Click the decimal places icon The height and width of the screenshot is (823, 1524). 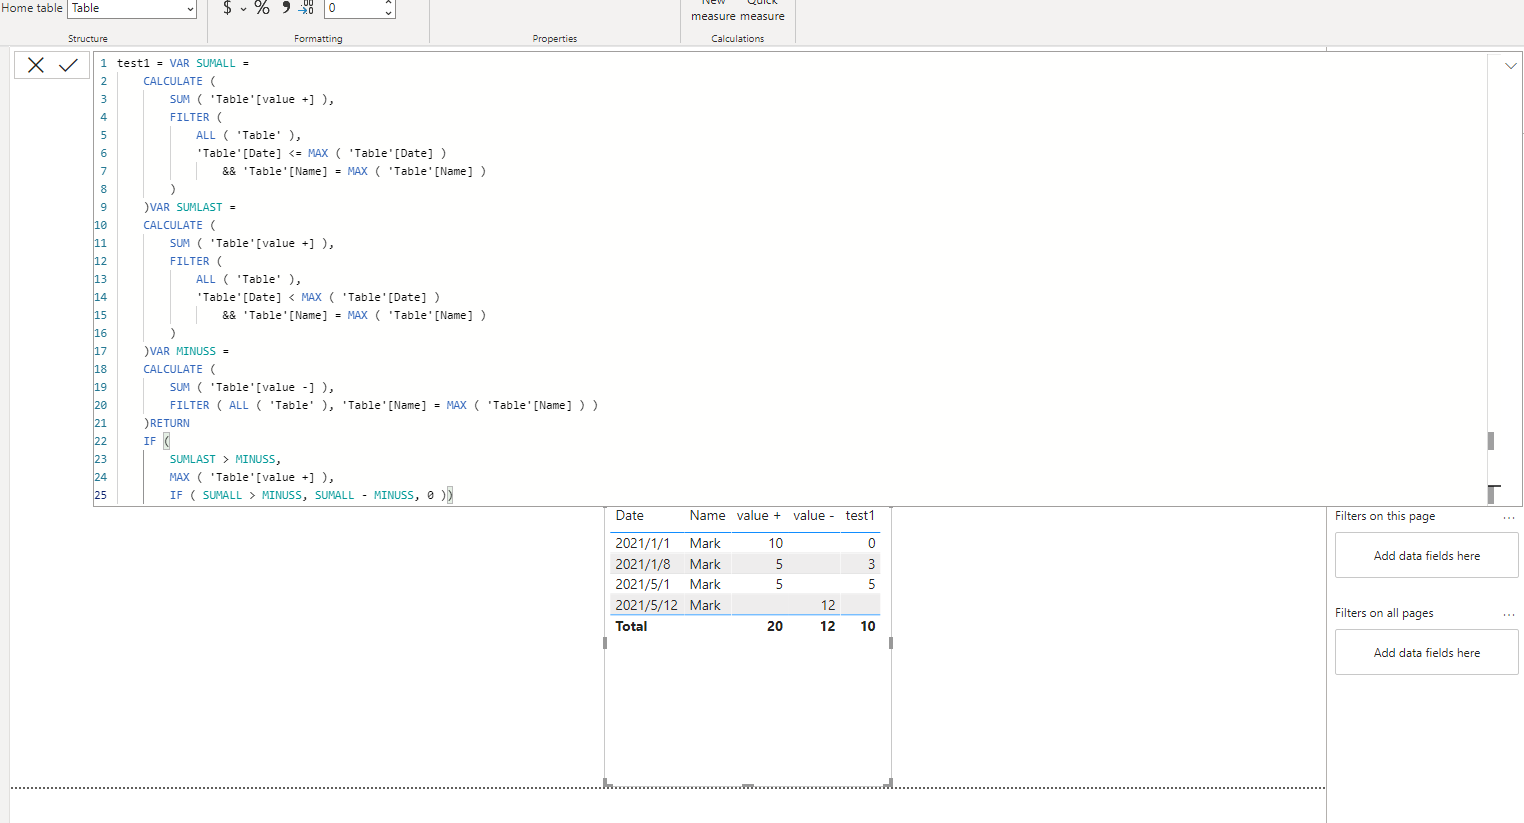click(x=306, y=8)
